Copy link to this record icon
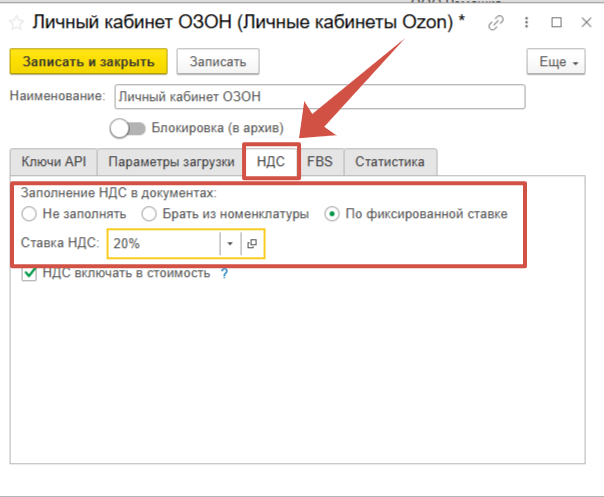The image size is (604, 497). tap(496, 22)
